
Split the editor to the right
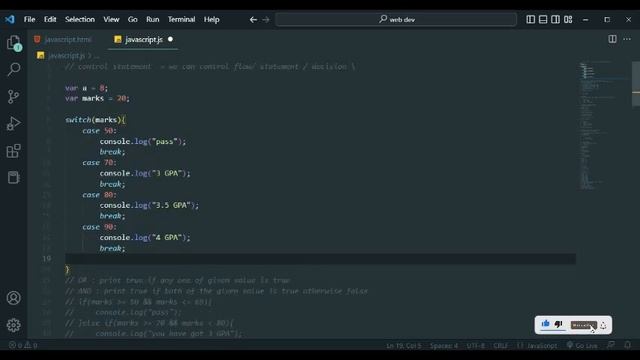point(612,39)
